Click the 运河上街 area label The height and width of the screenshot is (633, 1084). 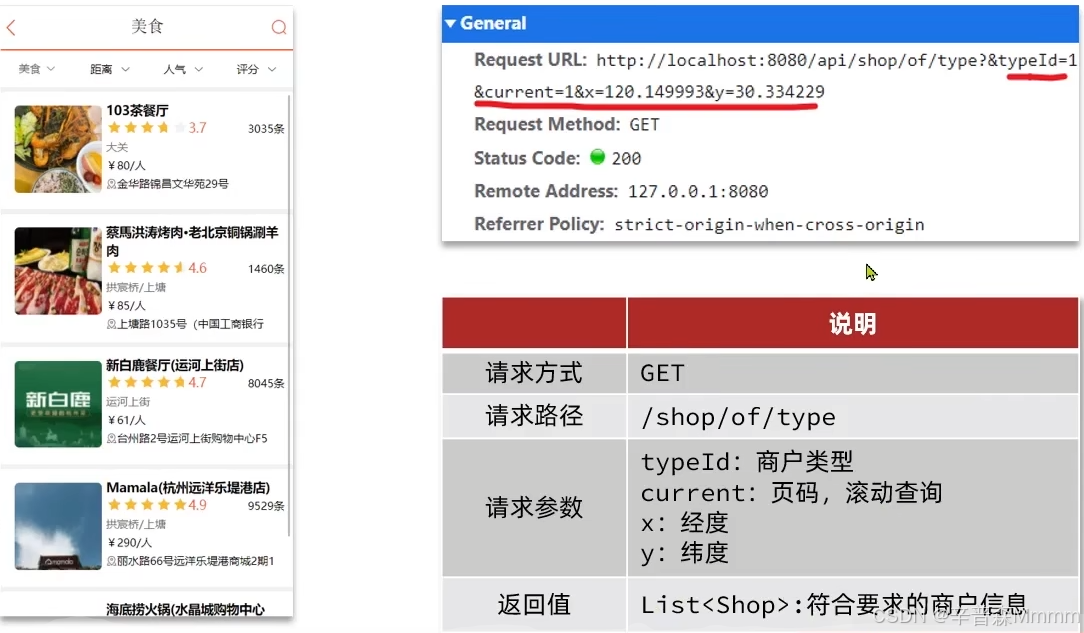click(128, 401)
